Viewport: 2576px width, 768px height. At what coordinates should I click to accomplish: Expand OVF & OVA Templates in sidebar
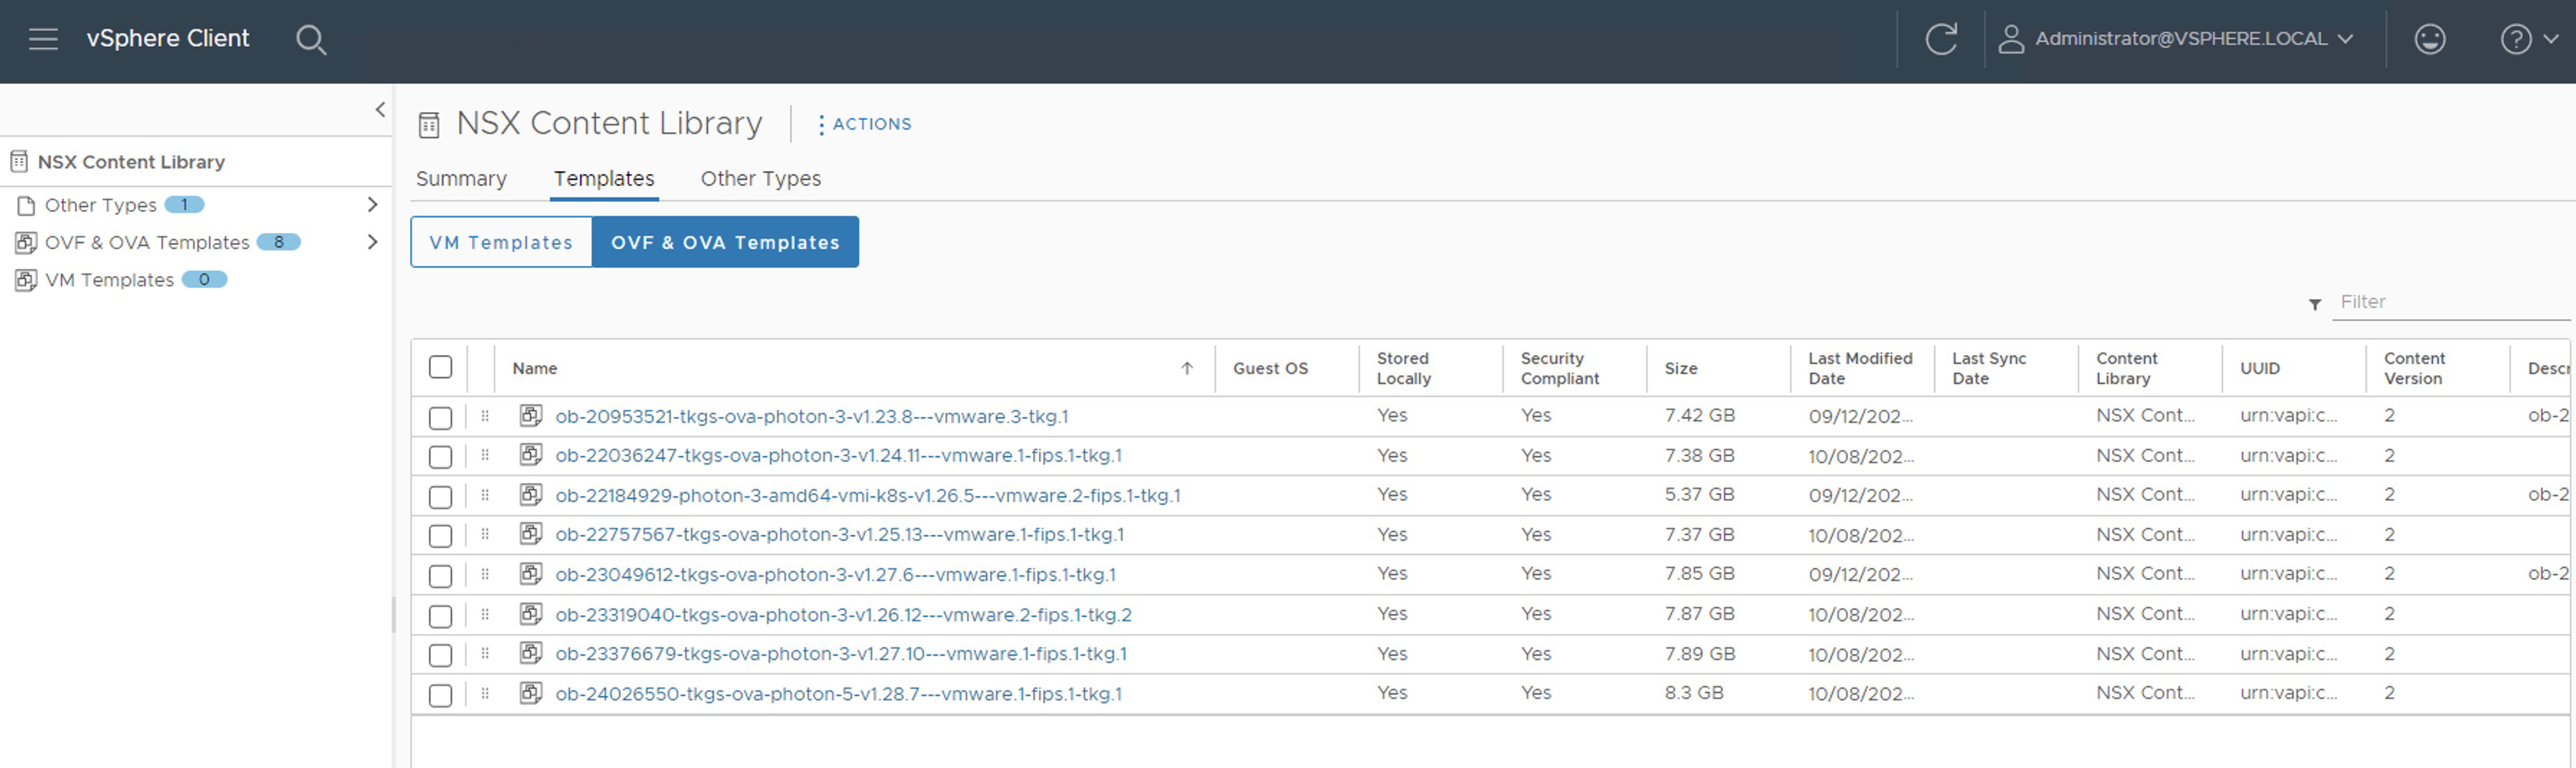372,242
